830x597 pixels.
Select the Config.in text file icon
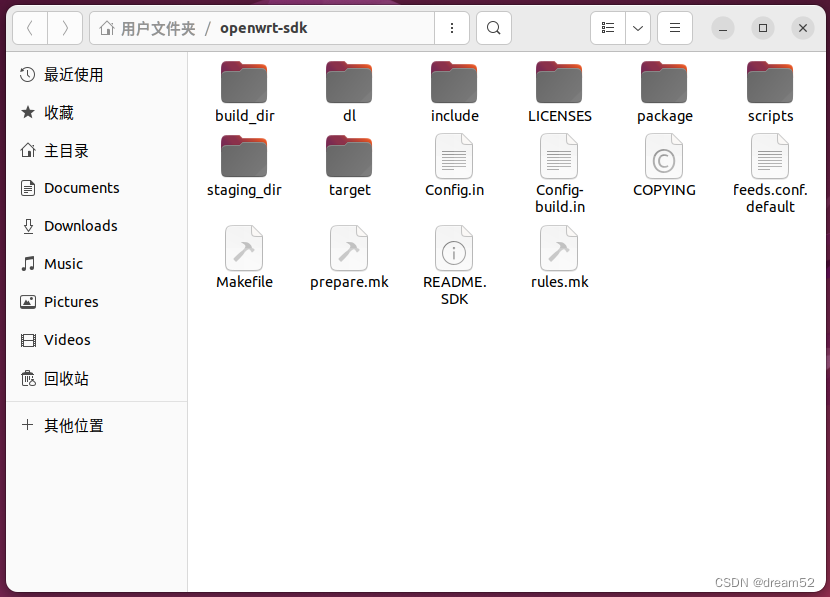coord(454,156)
